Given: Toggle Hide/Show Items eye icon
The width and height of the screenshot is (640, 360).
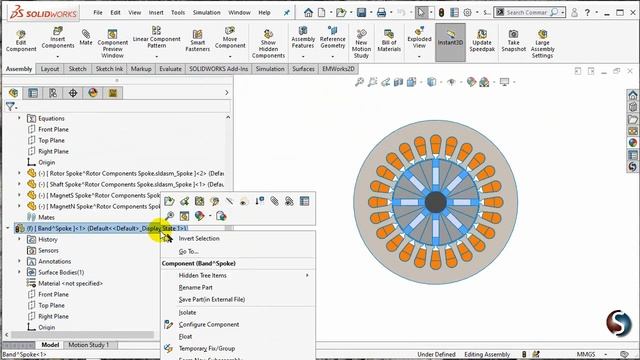Looking at the screenshot, I should click(x=451, y=82).
